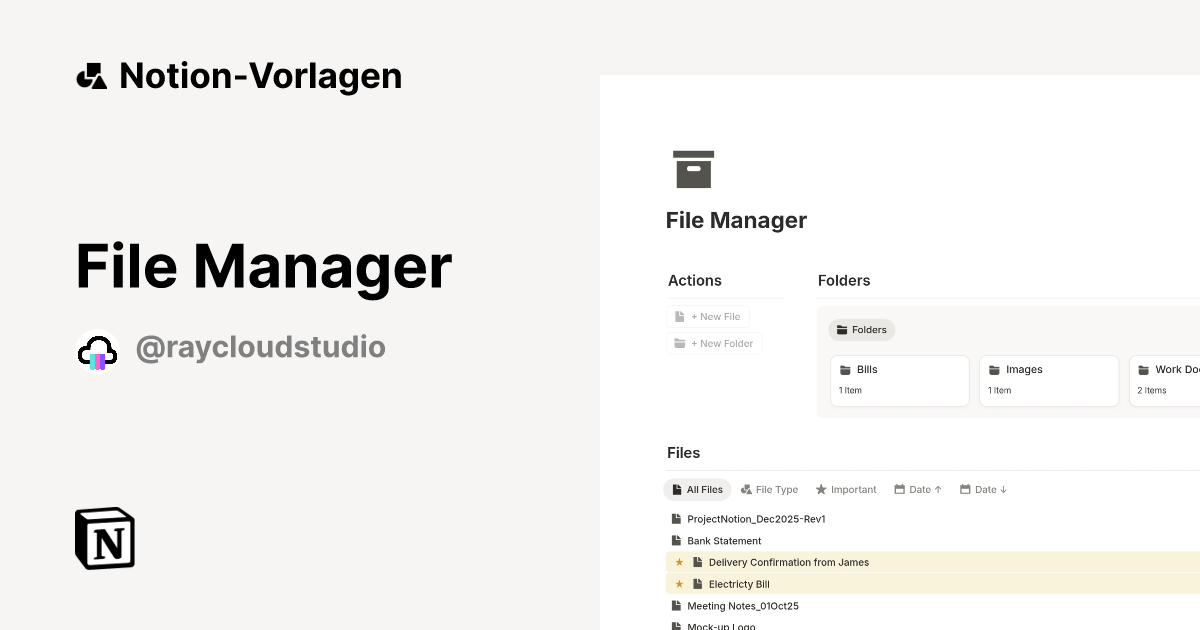Open Meeting Notes_01Oct25 from the file list
Image resolution: width=1200 pixels, height=630 pixels.
tap(742, 605)
